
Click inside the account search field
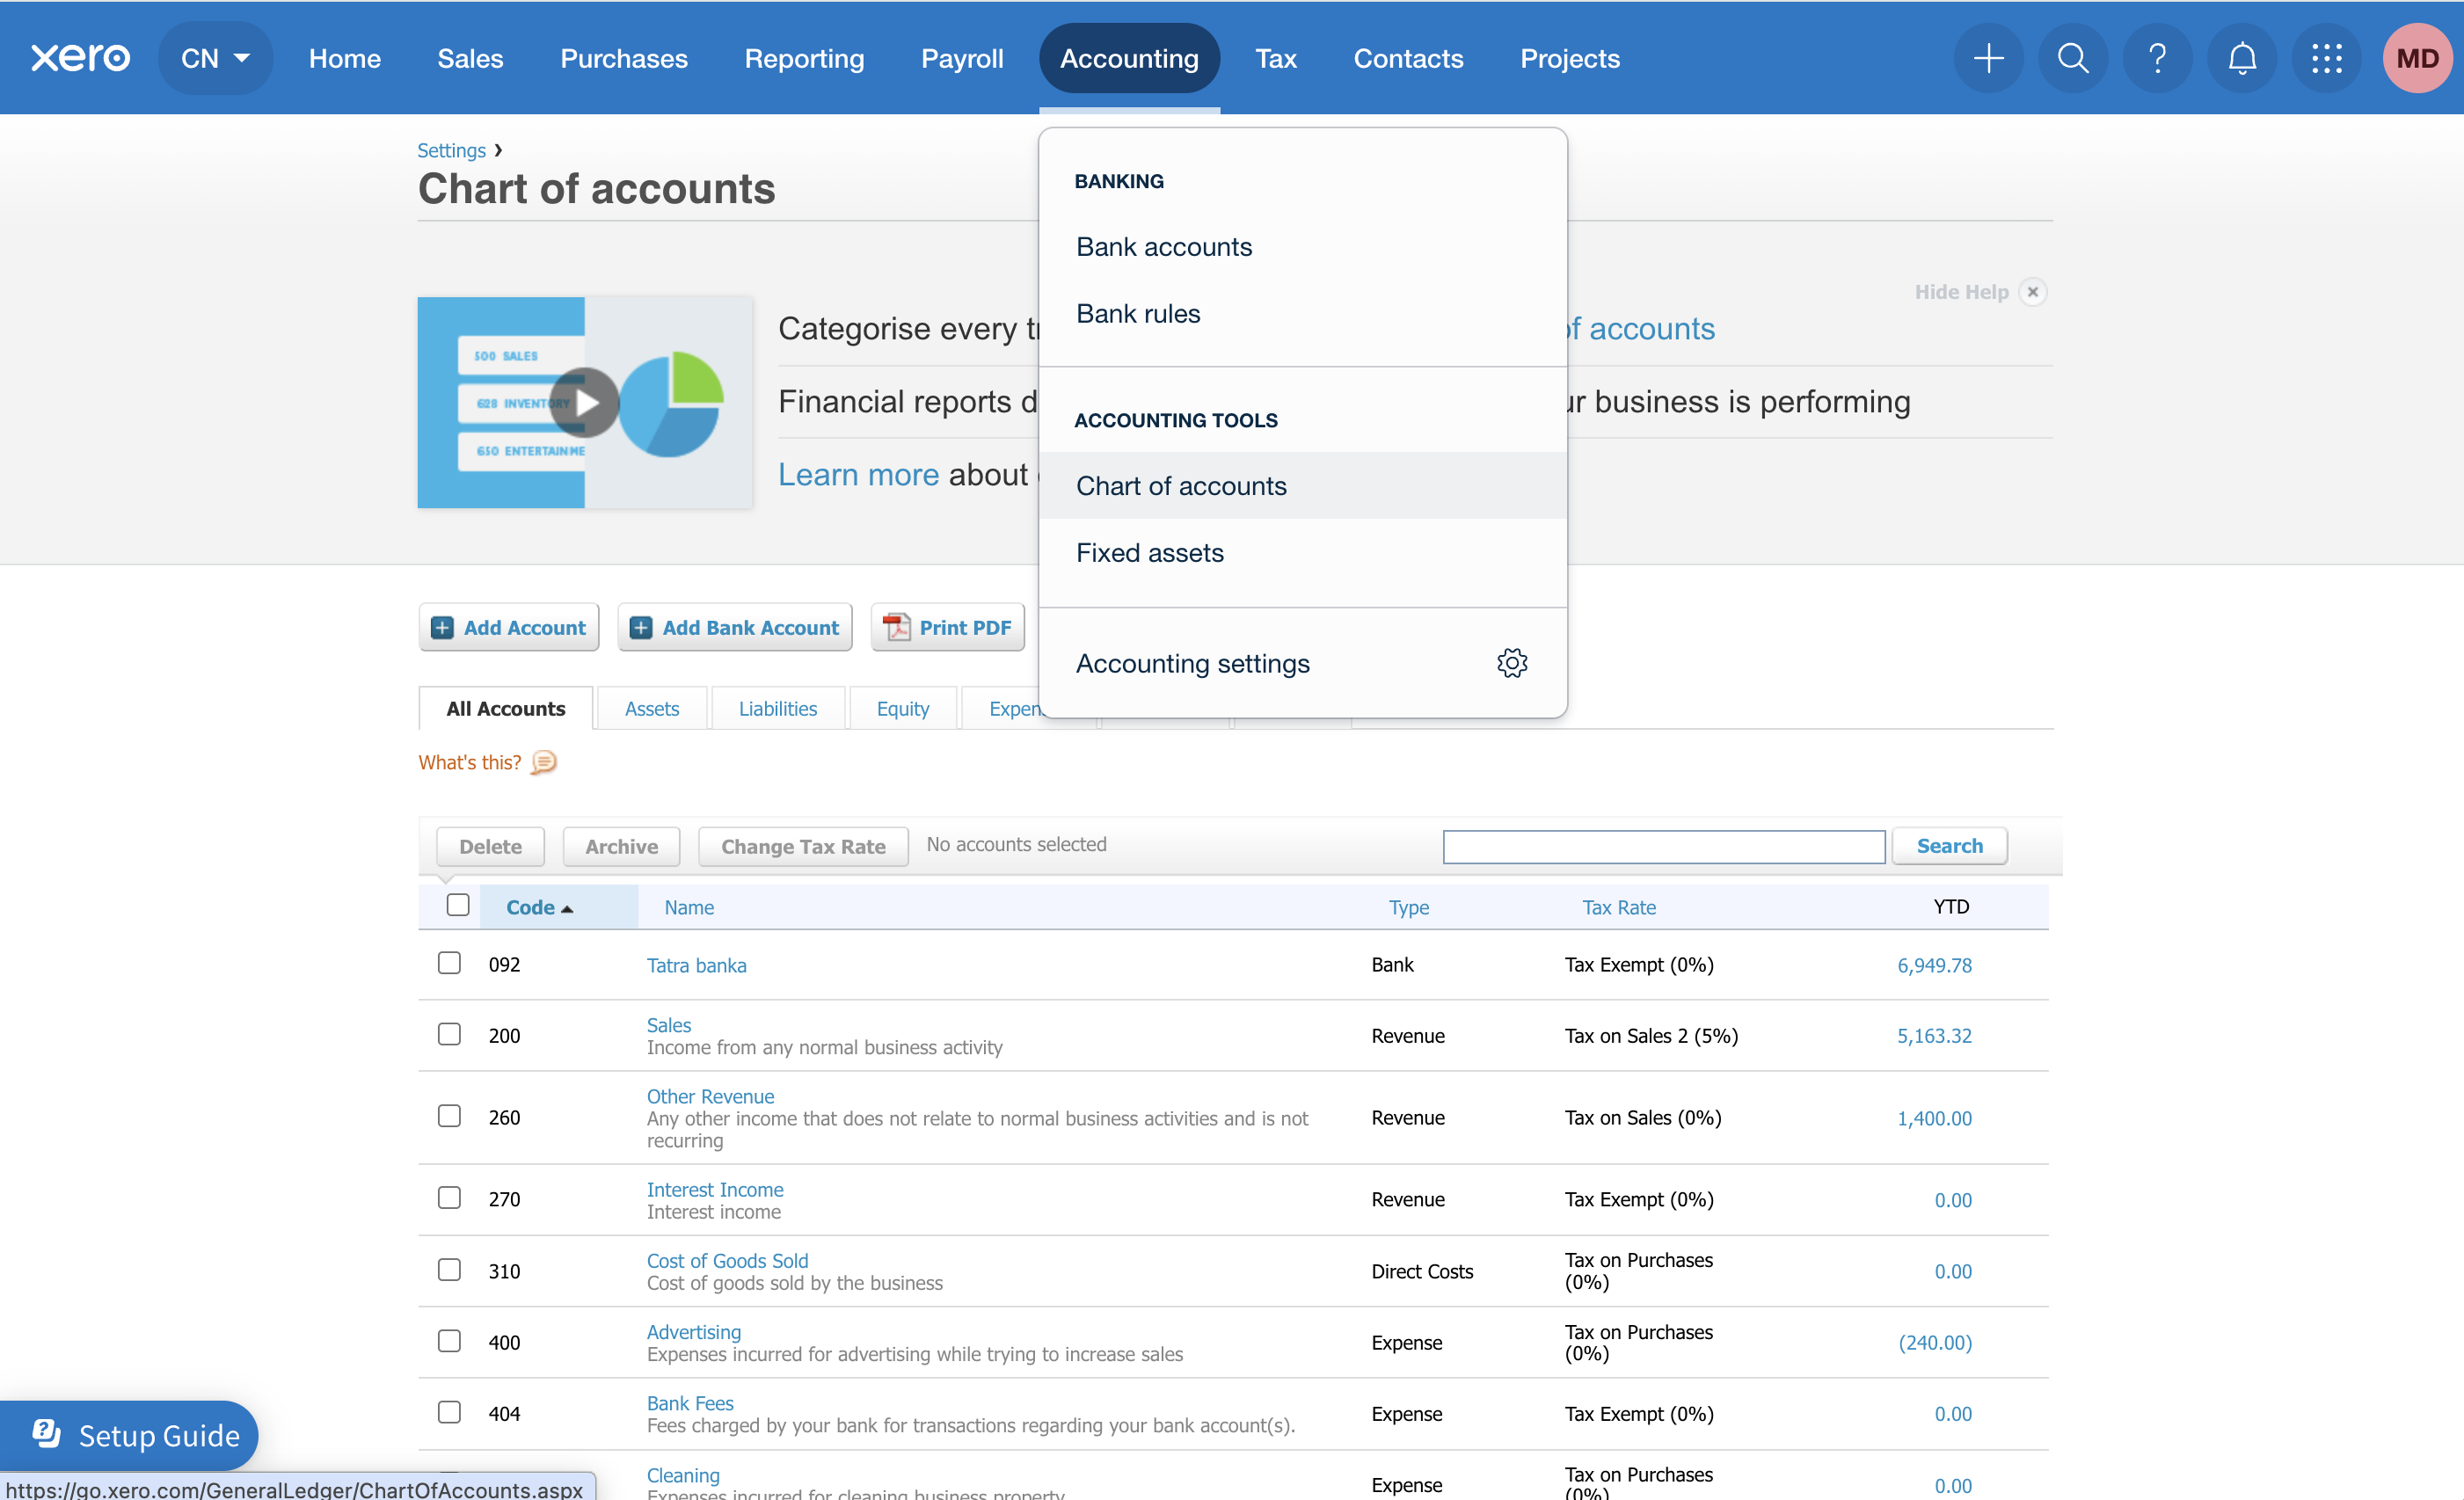pos(1663,846)
